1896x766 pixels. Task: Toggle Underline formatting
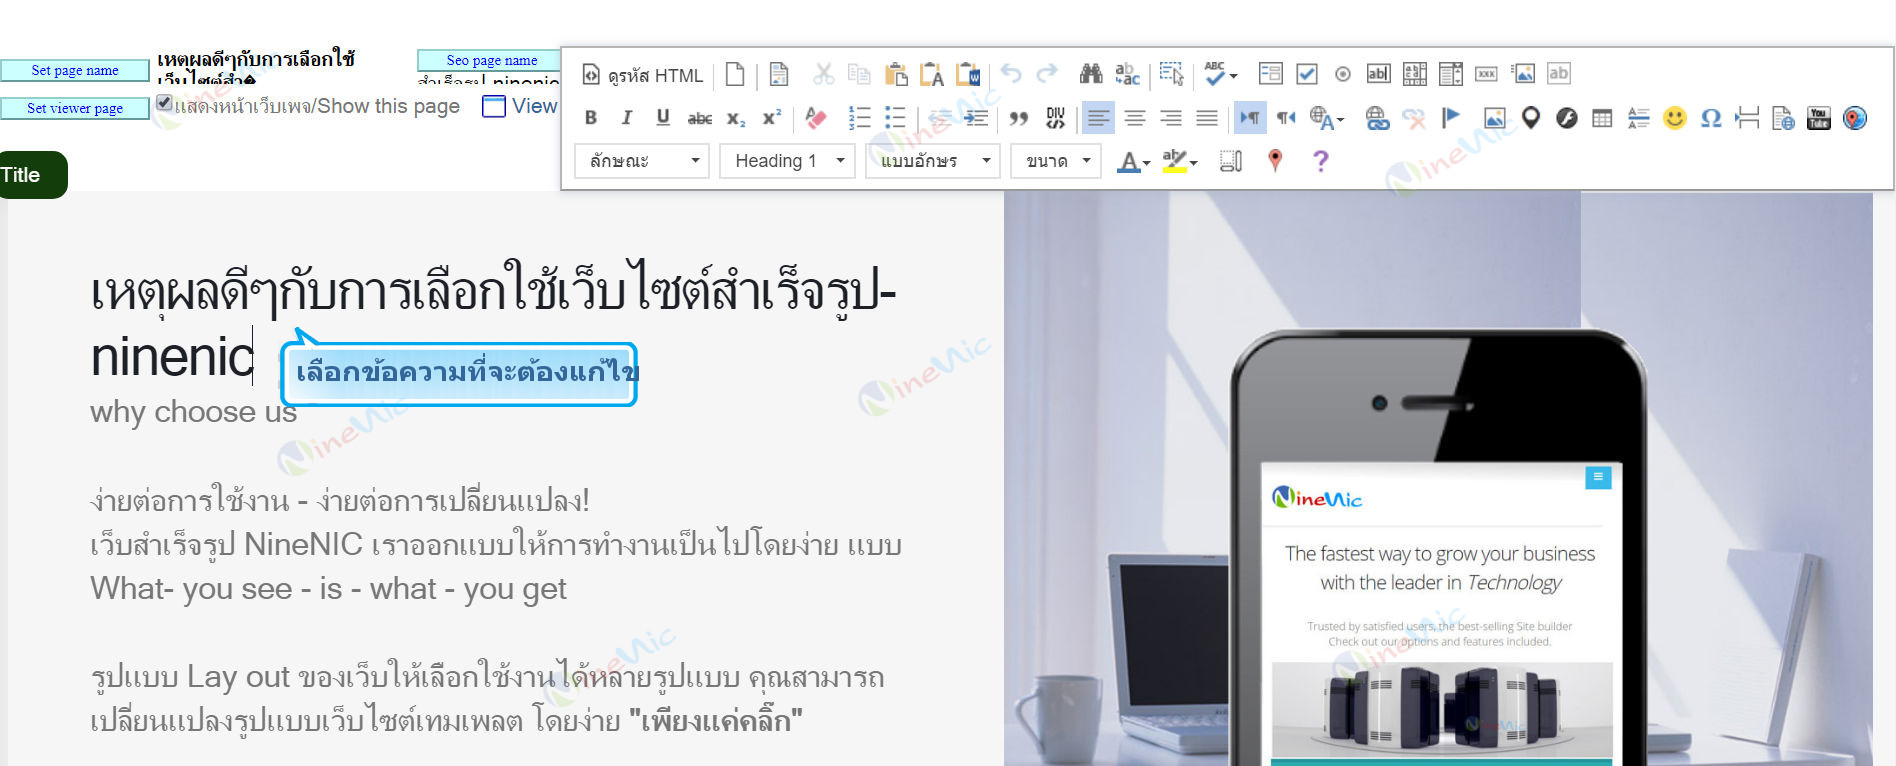point(663,118)
